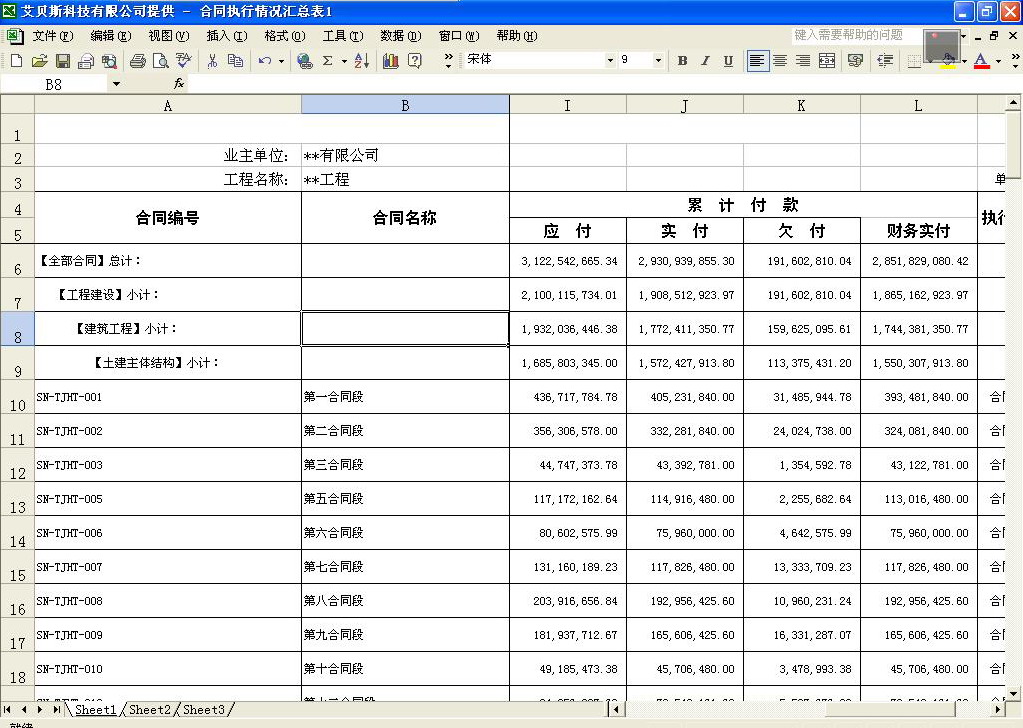
Task: Open the 数据(D) menu
Action: click(x=401, y=36)
